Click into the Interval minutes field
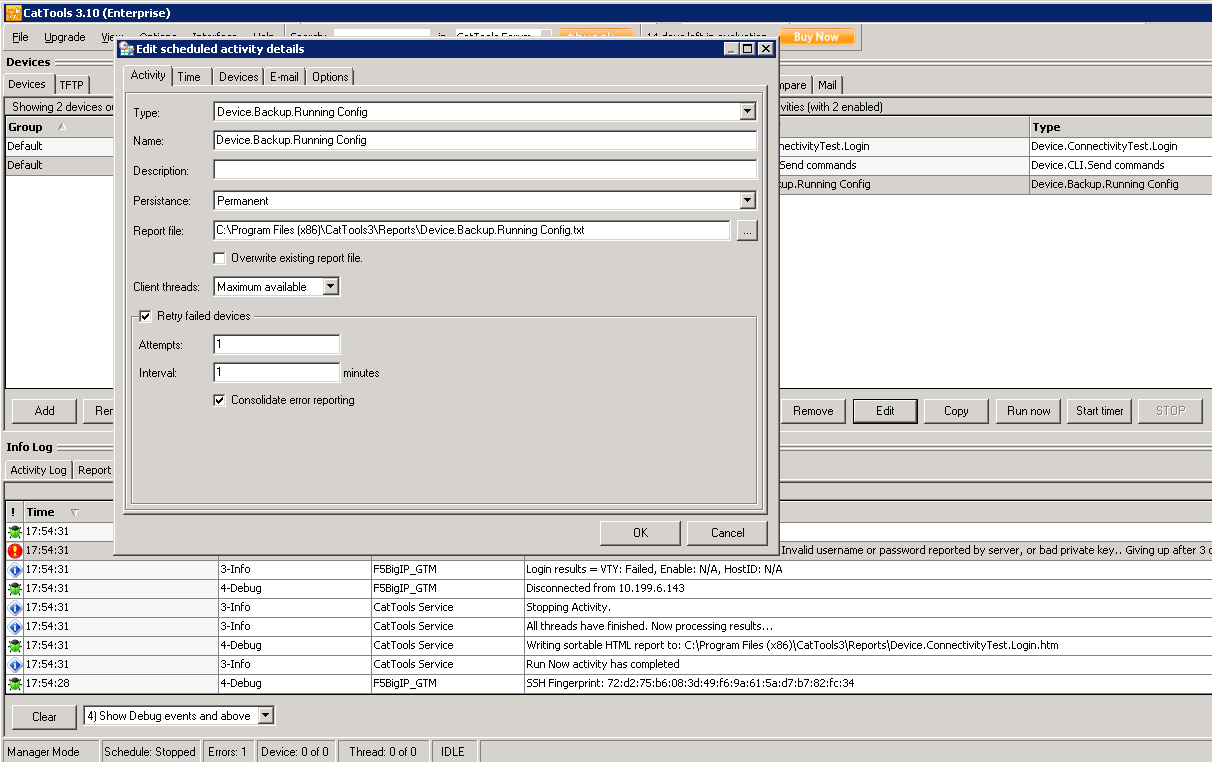Image resolution: width=1212 pixels, height=762 pixels. pyautogui.click(x=277, y=373)
